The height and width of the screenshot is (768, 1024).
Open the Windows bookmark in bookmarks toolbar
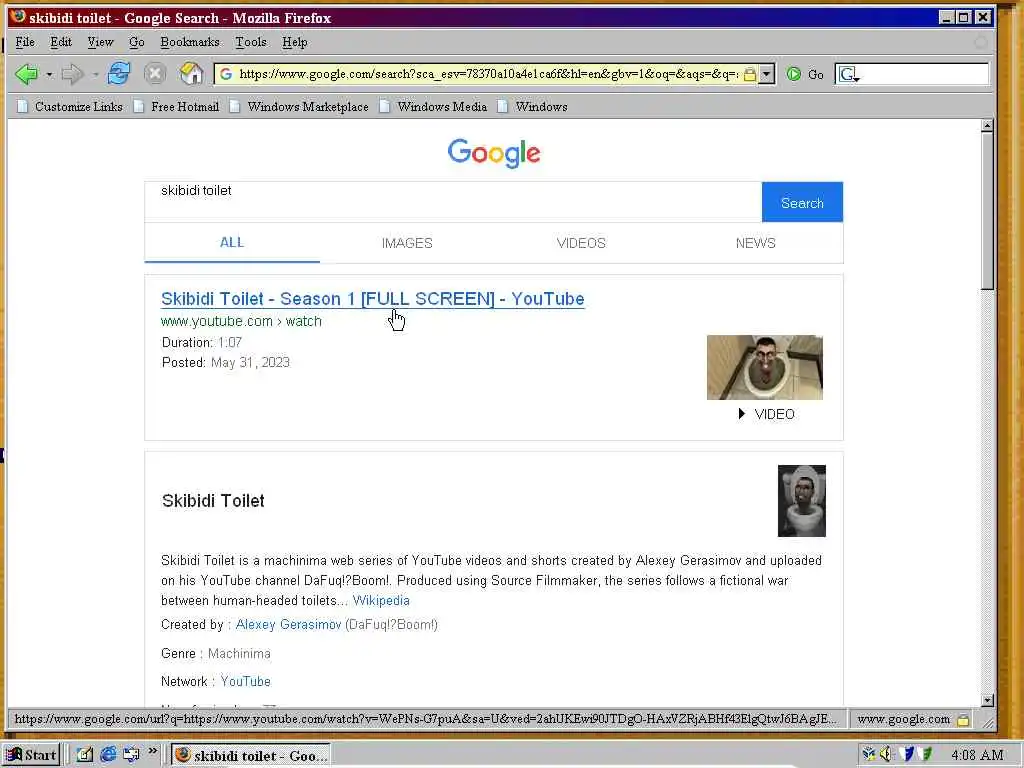pos(532,106)
